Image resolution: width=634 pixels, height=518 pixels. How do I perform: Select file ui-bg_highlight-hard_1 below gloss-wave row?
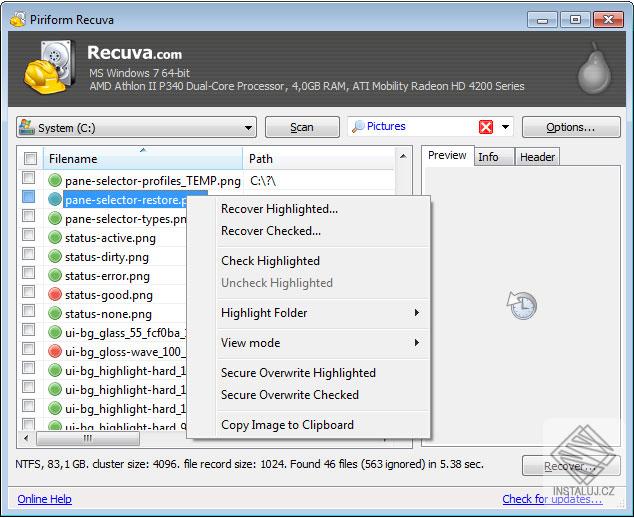point(125,371)
